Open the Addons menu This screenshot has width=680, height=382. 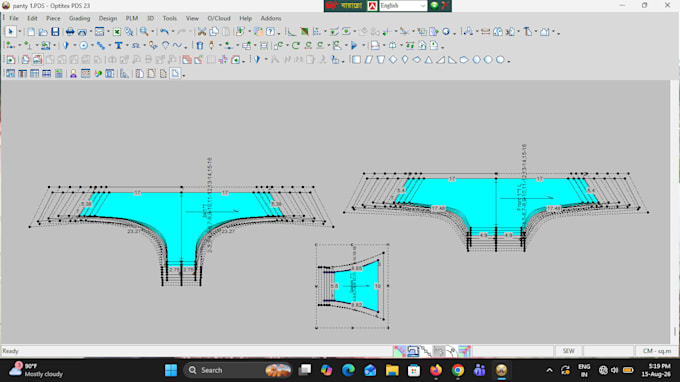coord(271,18)
